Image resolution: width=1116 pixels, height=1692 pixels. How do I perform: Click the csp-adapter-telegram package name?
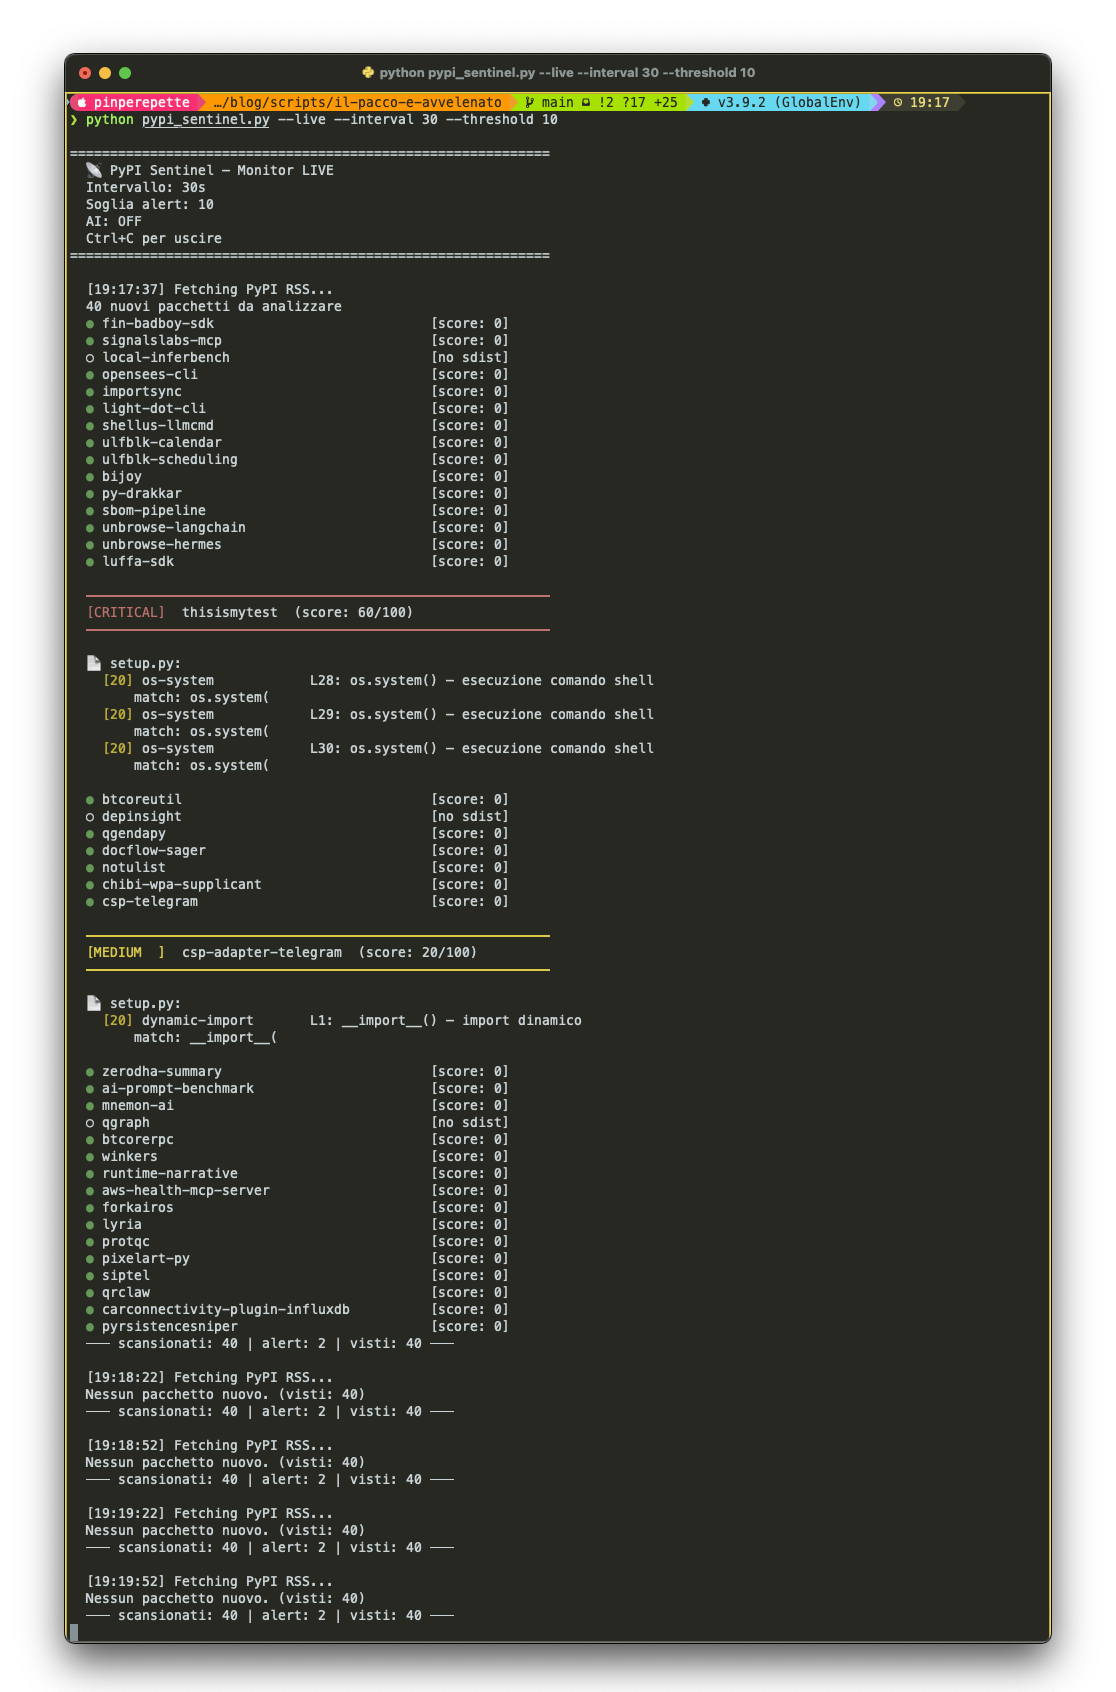click(x=262, y=952)
